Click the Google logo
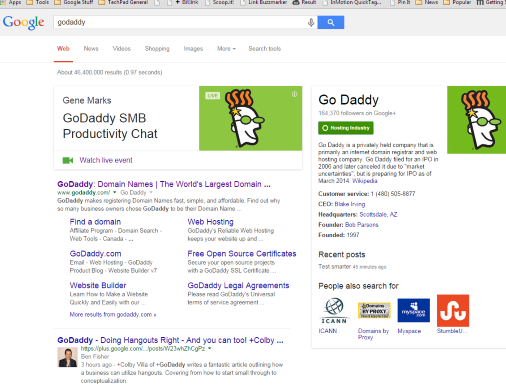Image resolution: width=506 pixels, height=386 pixels. 23,22
